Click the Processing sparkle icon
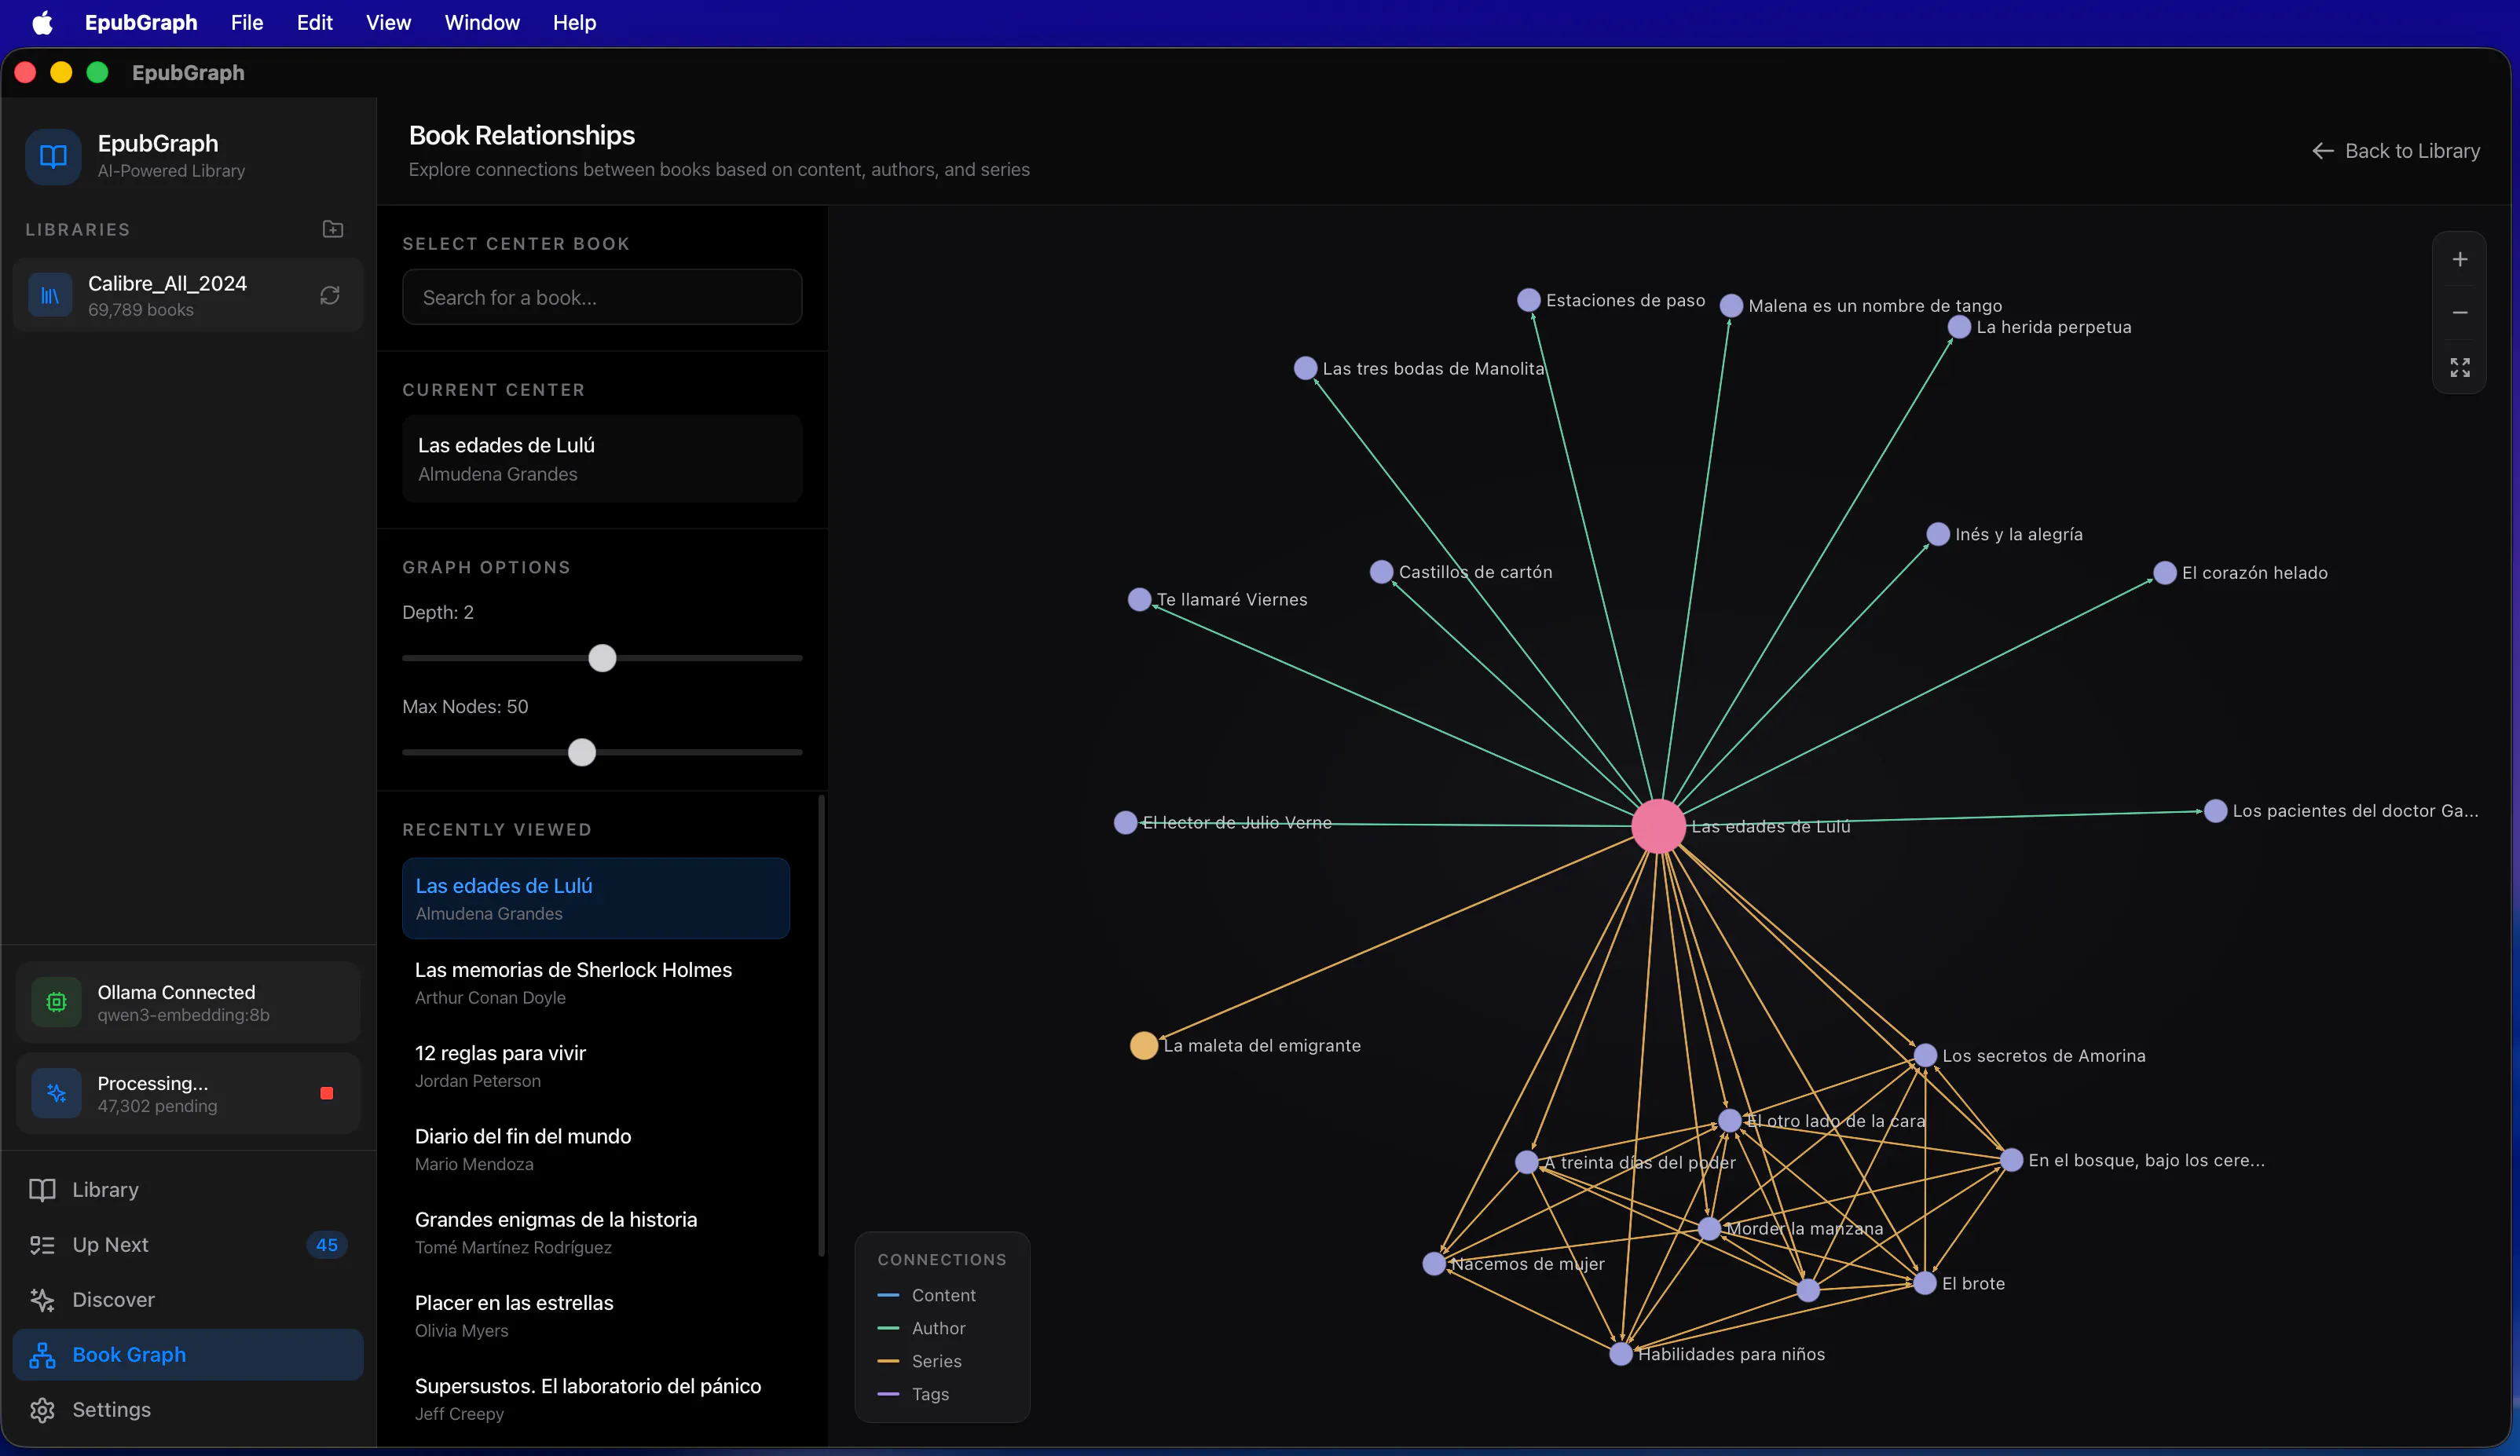 (x=56, y=1093)
